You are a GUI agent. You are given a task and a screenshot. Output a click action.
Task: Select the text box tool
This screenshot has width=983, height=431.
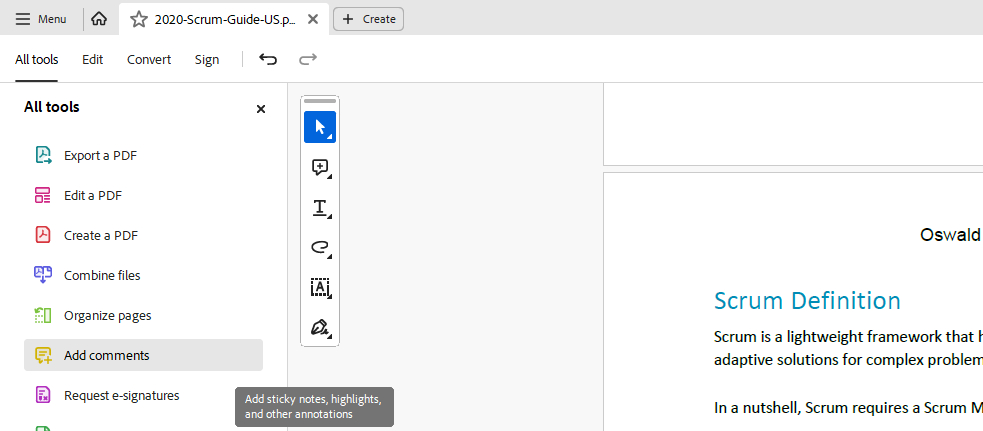click(320, 288)
